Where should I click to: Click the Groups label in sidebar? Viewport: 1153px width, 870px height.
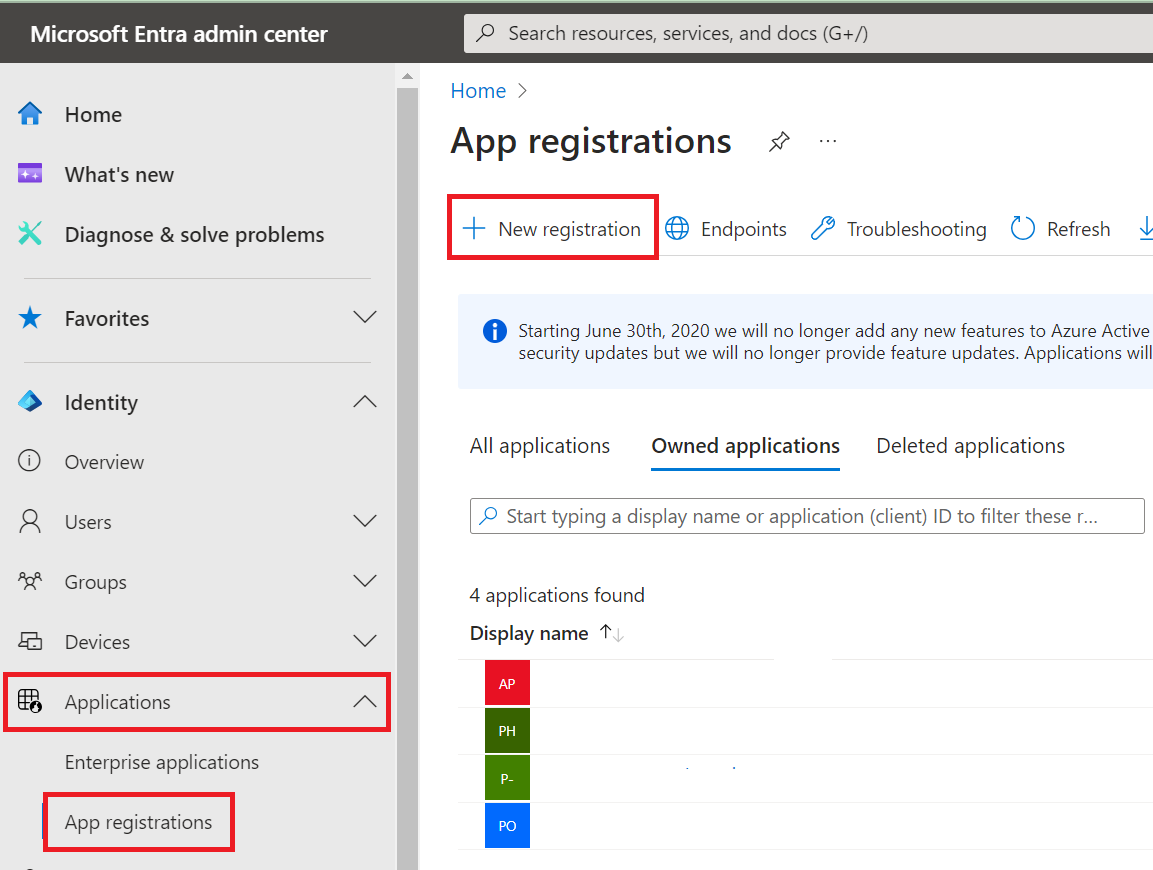click(x=96, y=582)
